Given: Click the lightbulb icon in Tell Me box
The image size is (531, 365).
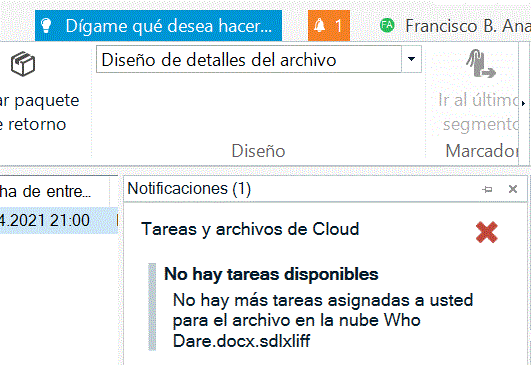Looking at the screenshot, I should pyautogui.click(x=46, y=26).
